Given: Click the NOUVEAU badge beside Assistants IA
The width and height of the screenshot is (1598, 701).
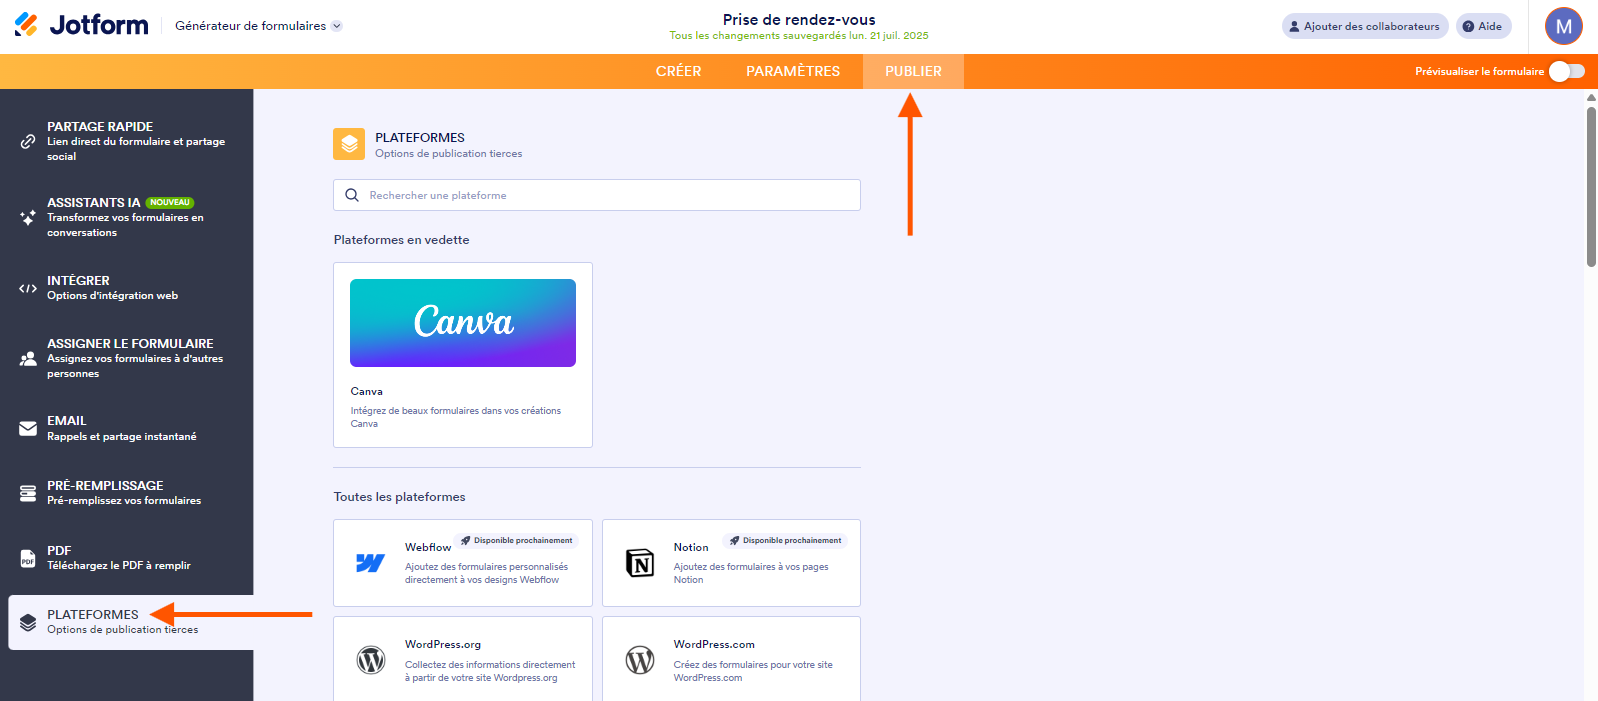Looking at the screenshot, I should click(x=170, y=202).
